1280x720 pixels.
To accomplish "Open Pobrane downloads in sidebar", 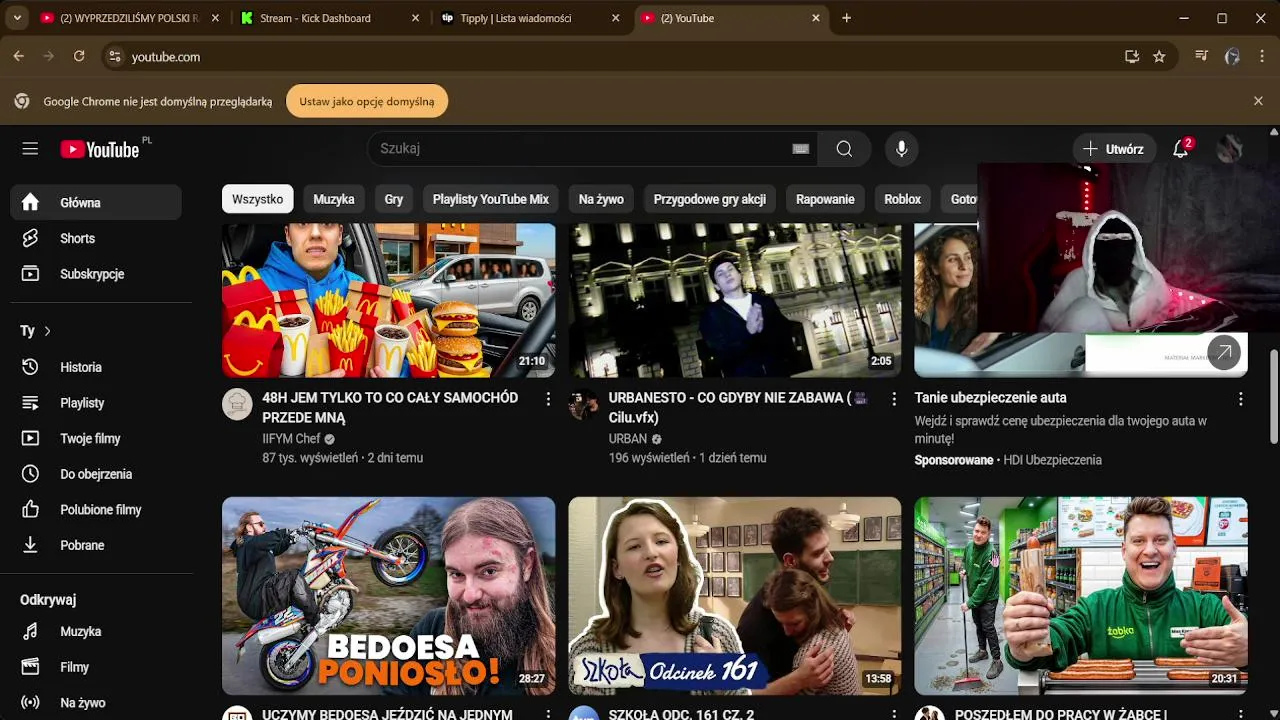I will point(96,545).
